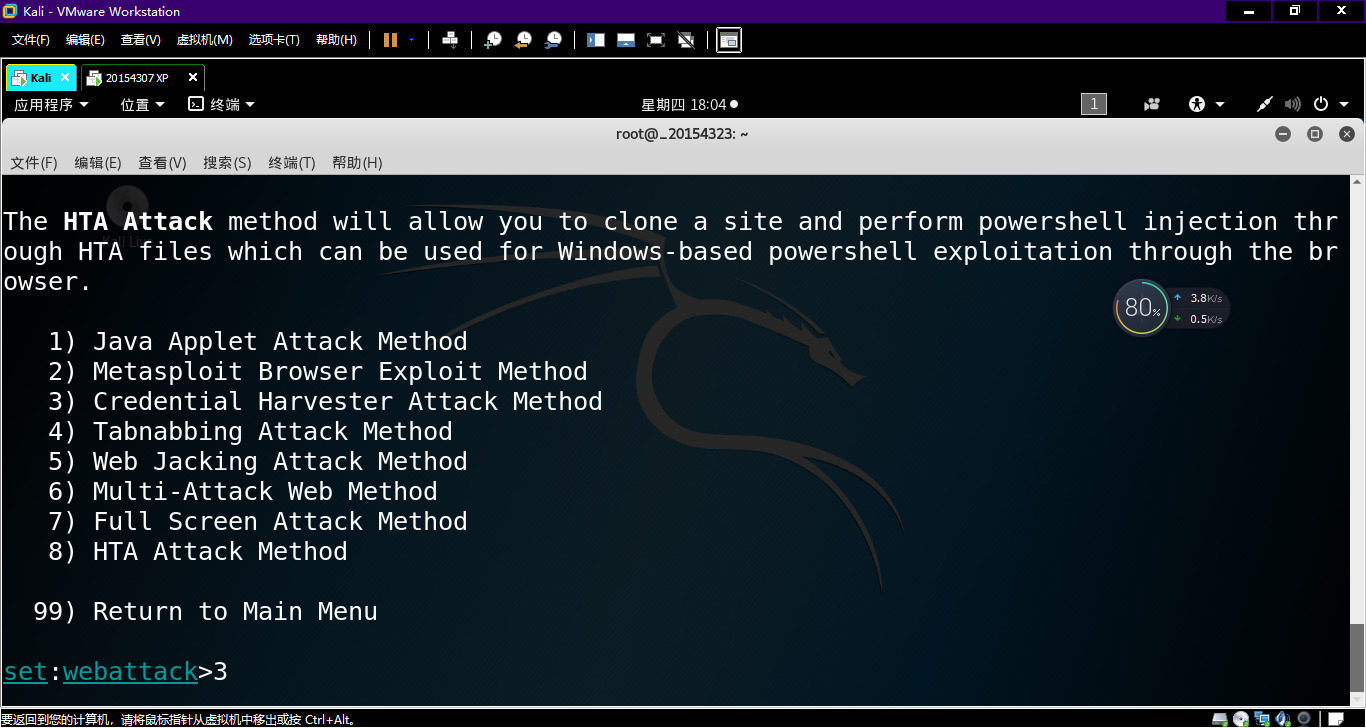The image size is (1366, 728).
Task: Switch to the 20154307 XP tab
Action: tap(137, 78)
